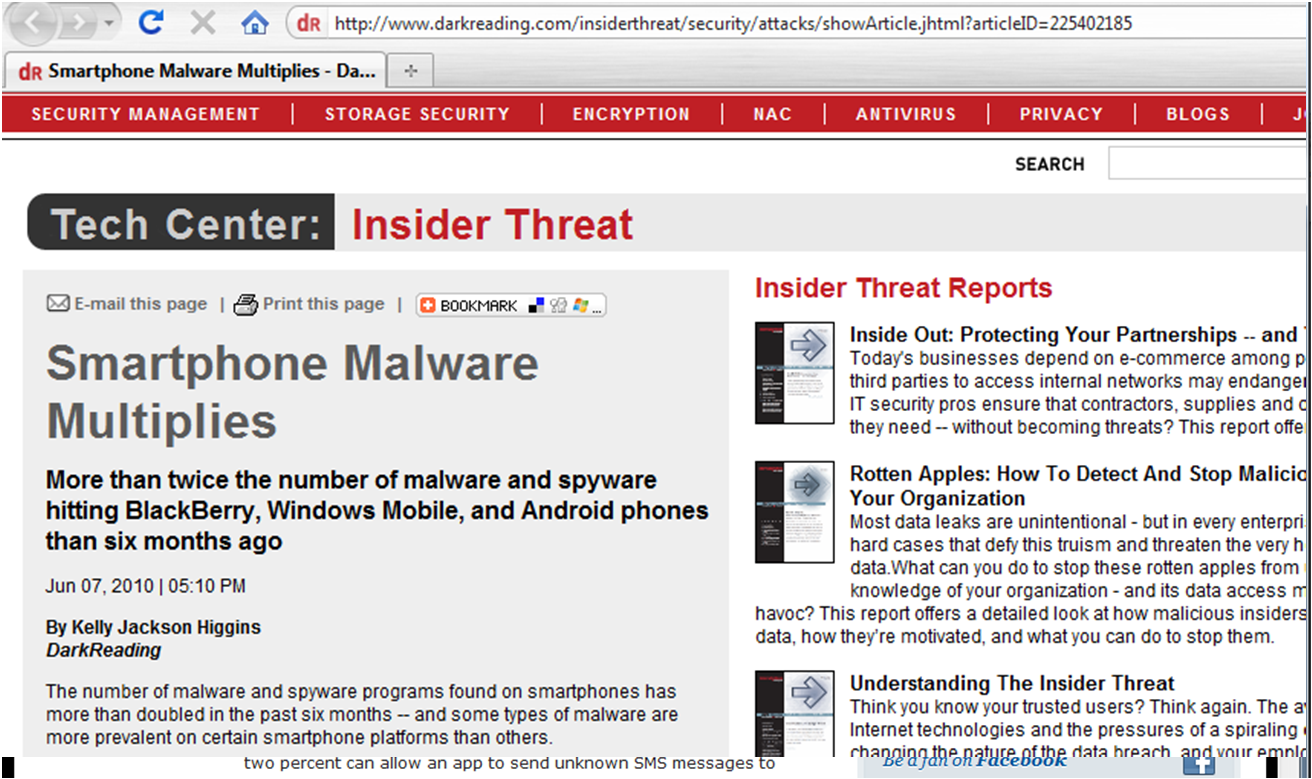
Task: Click the orange plus Bookmark icon
Action: click(x=428, y=306)
